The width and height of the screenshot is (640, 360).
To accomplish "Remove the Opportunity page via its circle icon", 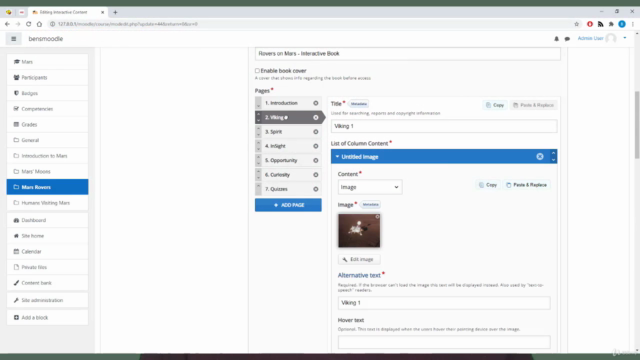I will tap(316, 160).
